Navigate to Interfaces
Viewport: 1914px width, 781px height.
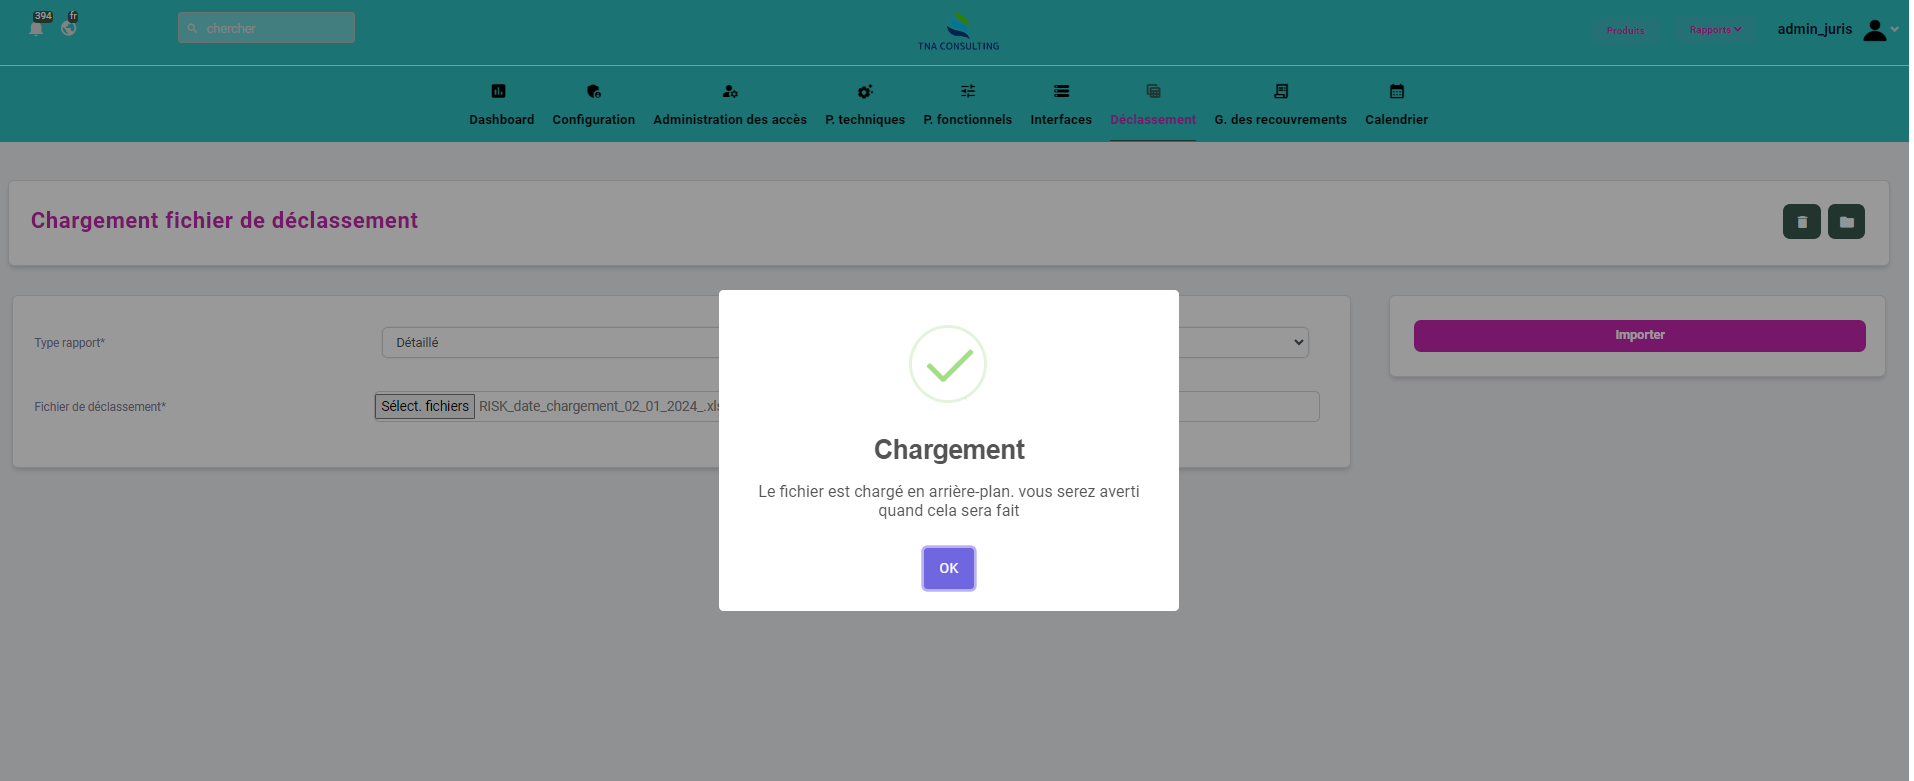click(1061, 105)
